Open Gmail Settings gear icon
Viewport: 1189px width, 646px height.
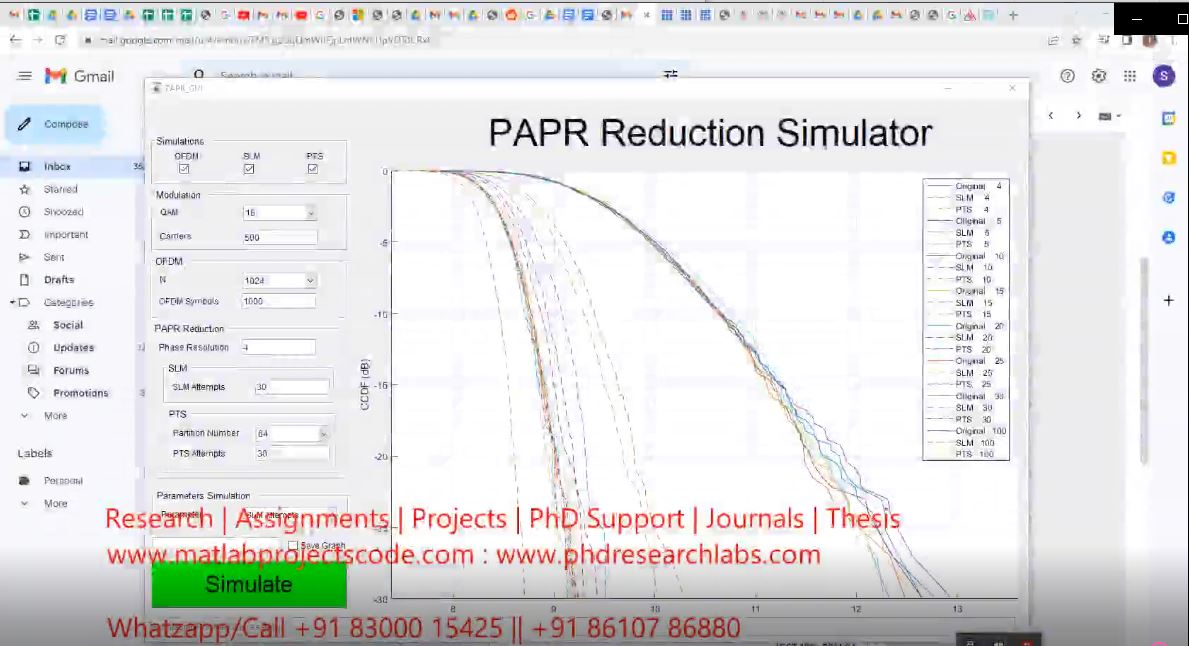pyautogui.click(x=1099, y=76)
